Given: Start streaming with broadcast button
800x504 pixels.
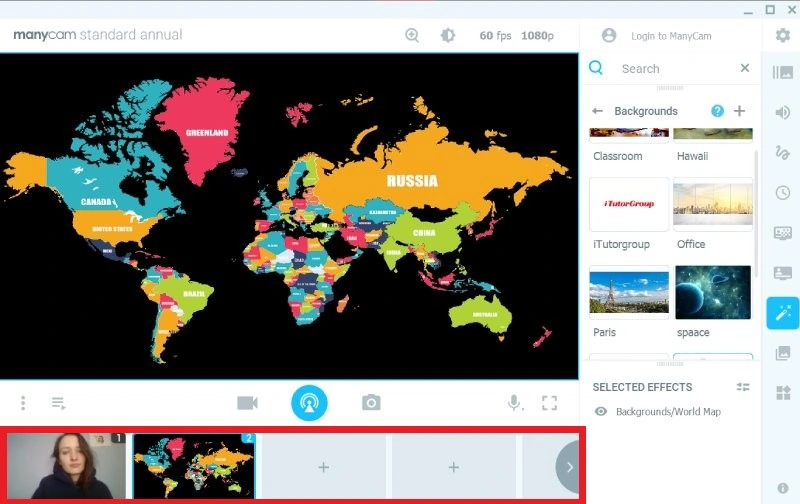Looking at the screenshot, I should point(309,403).
